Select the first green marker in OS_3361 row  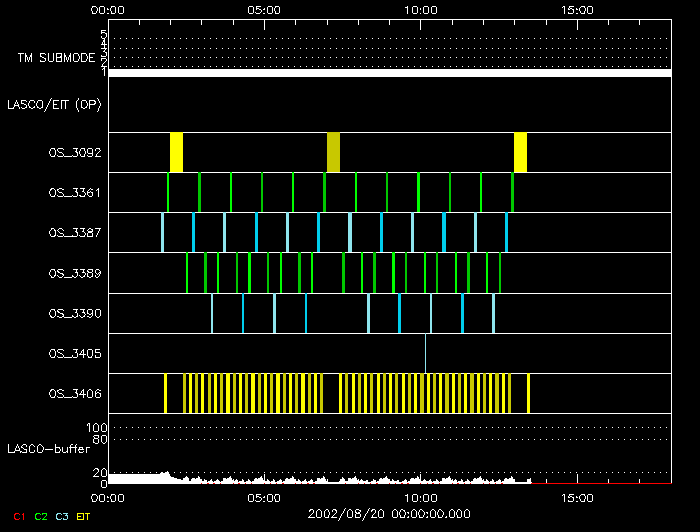pyautogui.click(x=168, y=192)
